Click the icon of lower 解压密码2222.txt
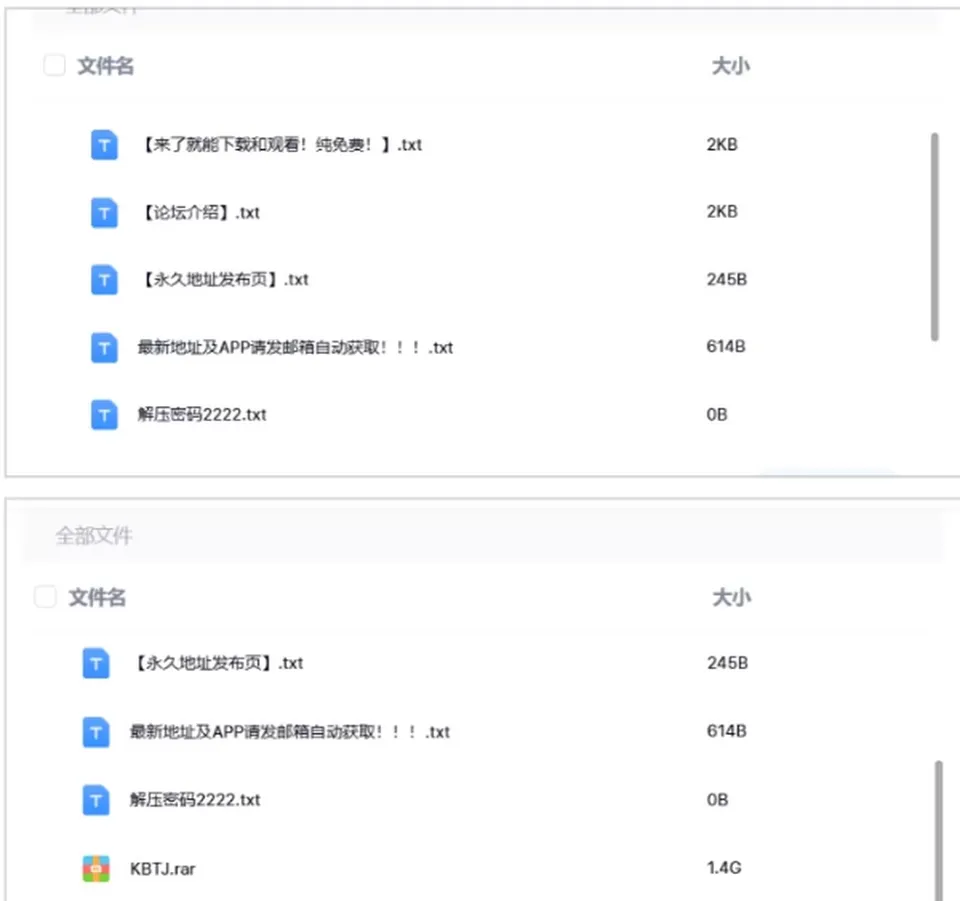Viewport: 960px width, 901px height. [x=96, y=800]
